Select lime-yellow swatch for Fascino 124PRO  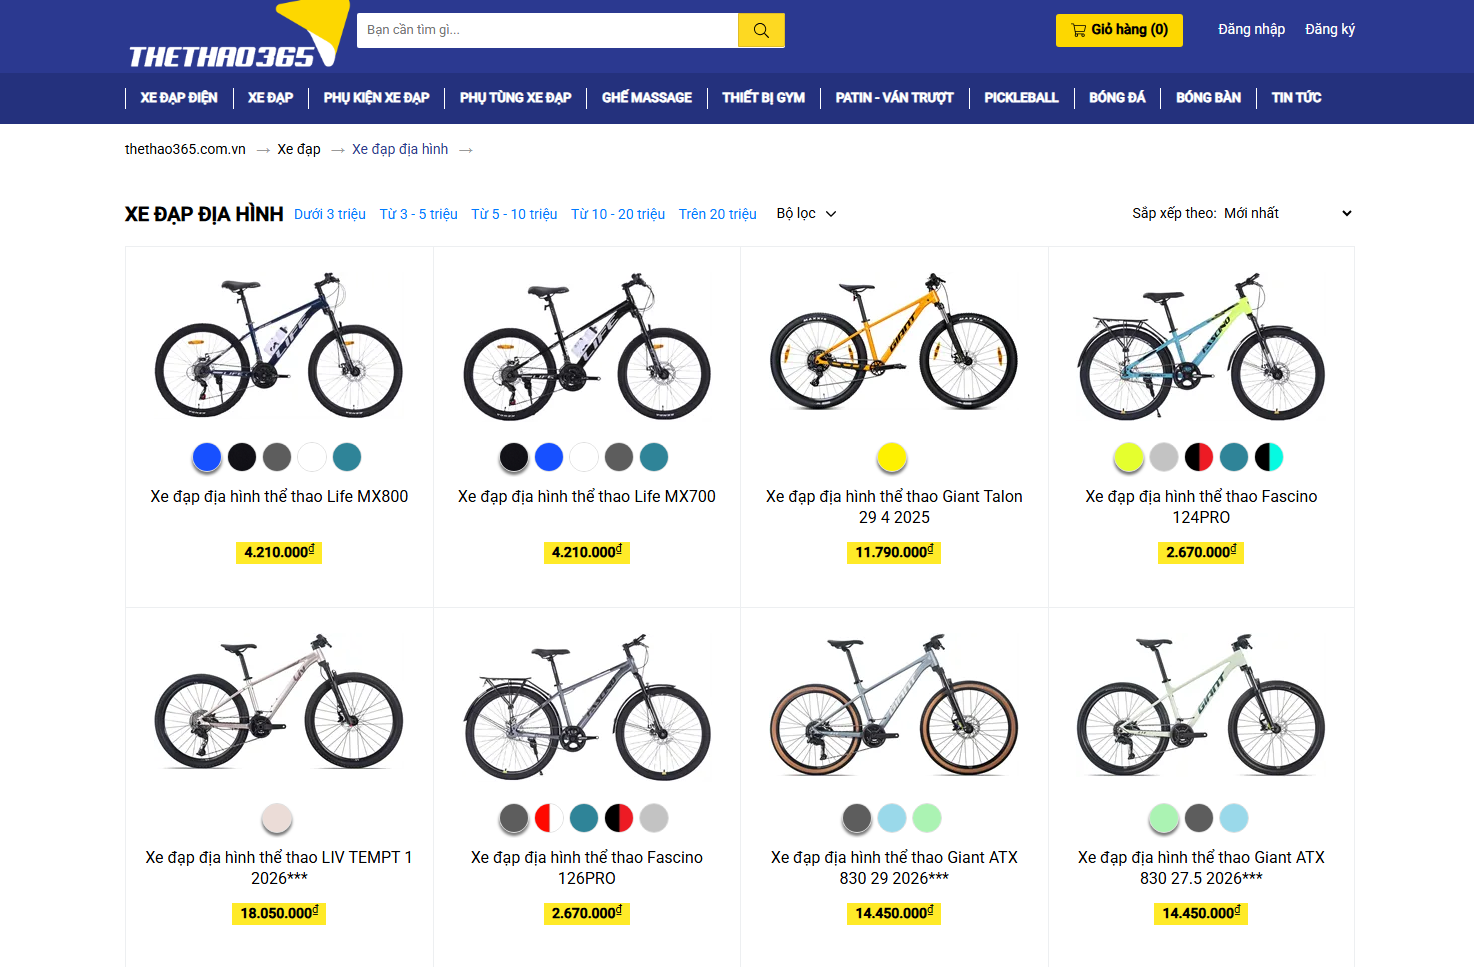[x=1129, y=457]
